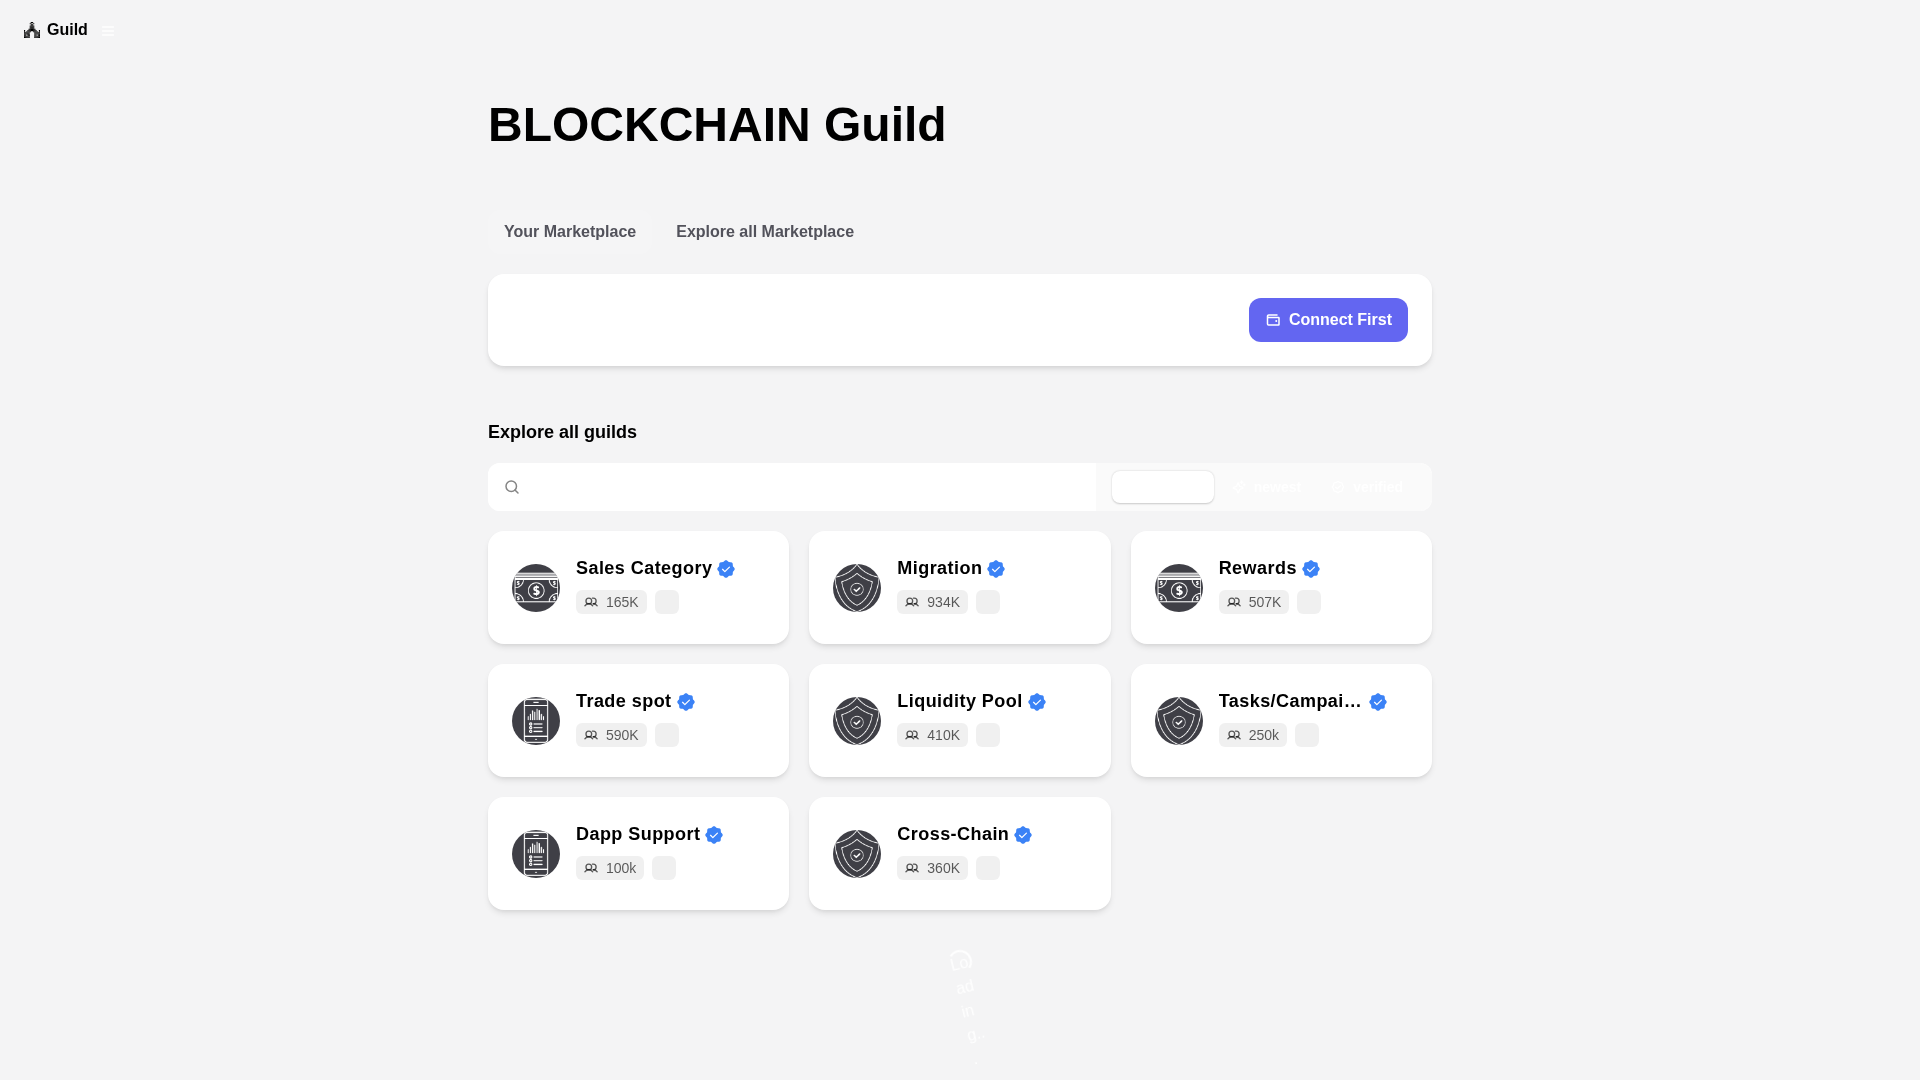Click the Rewards guild dollar-bill avatar
This screenshot has height=1080, width=1920.
pyautogui.click(x=1178, y=588)
